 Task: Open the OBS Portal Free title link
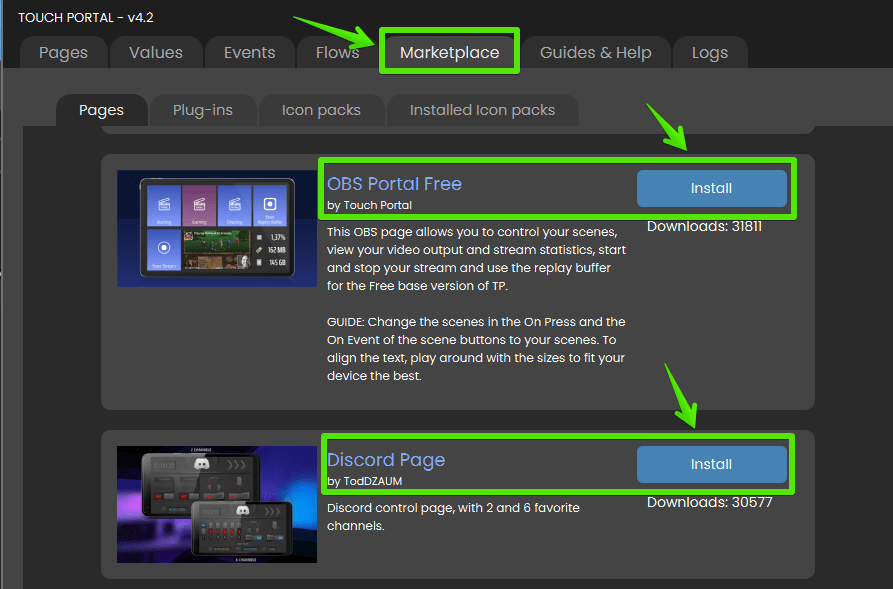pos(394,184)
